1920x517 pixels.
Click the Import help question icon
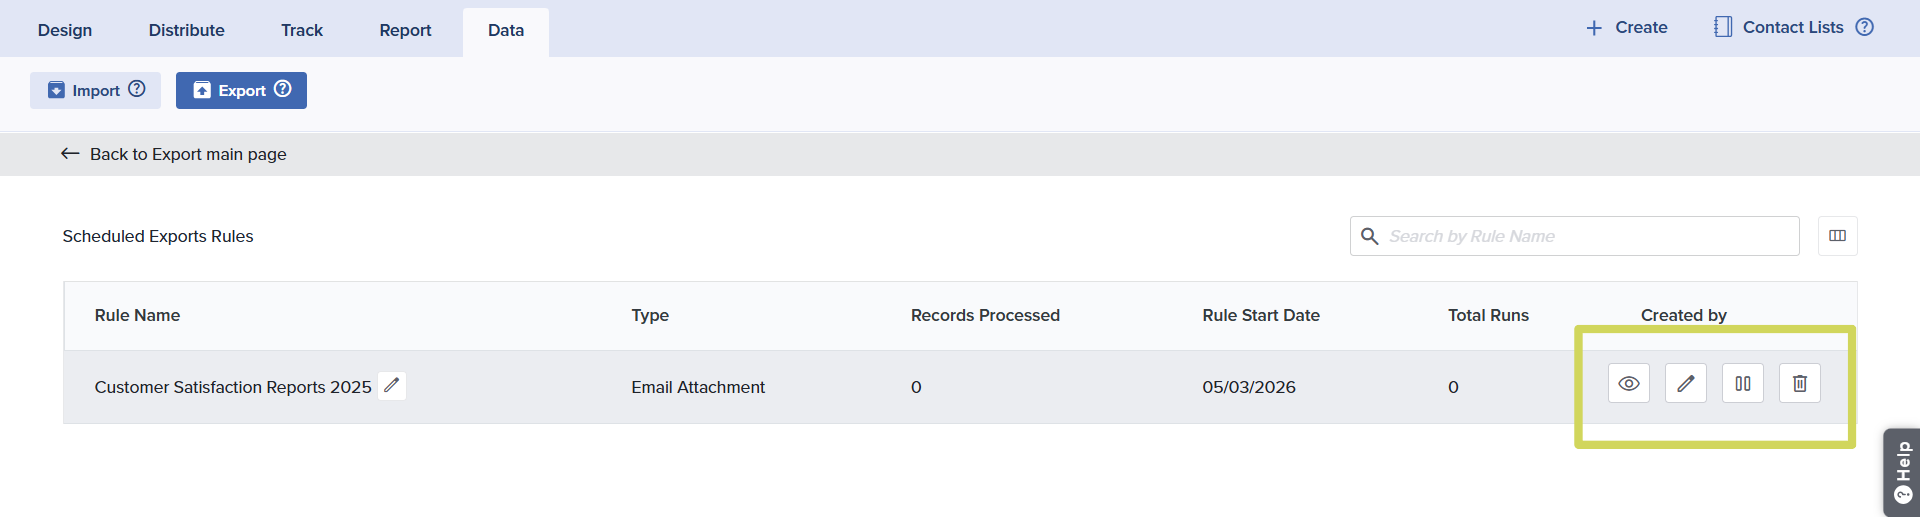137,89
